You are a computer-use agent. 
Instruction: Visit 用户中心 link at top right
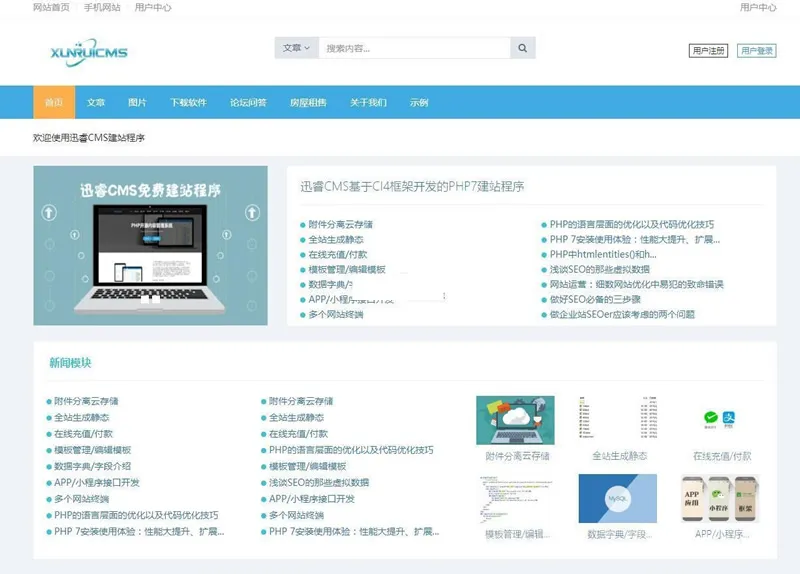click(x=758, y=7)
